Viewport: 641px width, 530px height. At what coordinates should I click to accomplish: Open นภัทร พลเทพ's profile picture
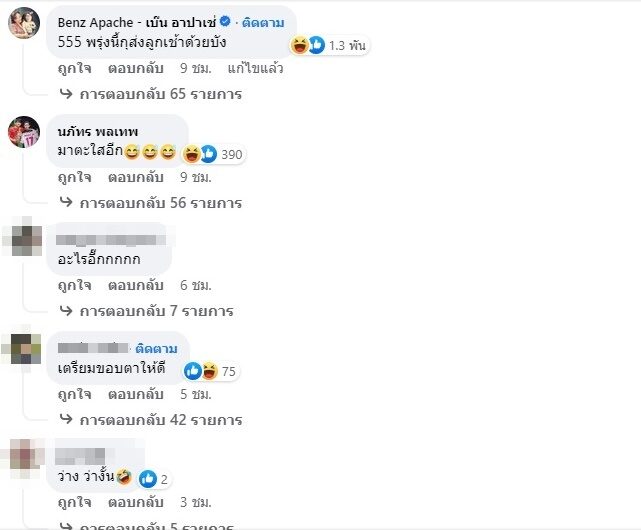(x=24, y=132)
